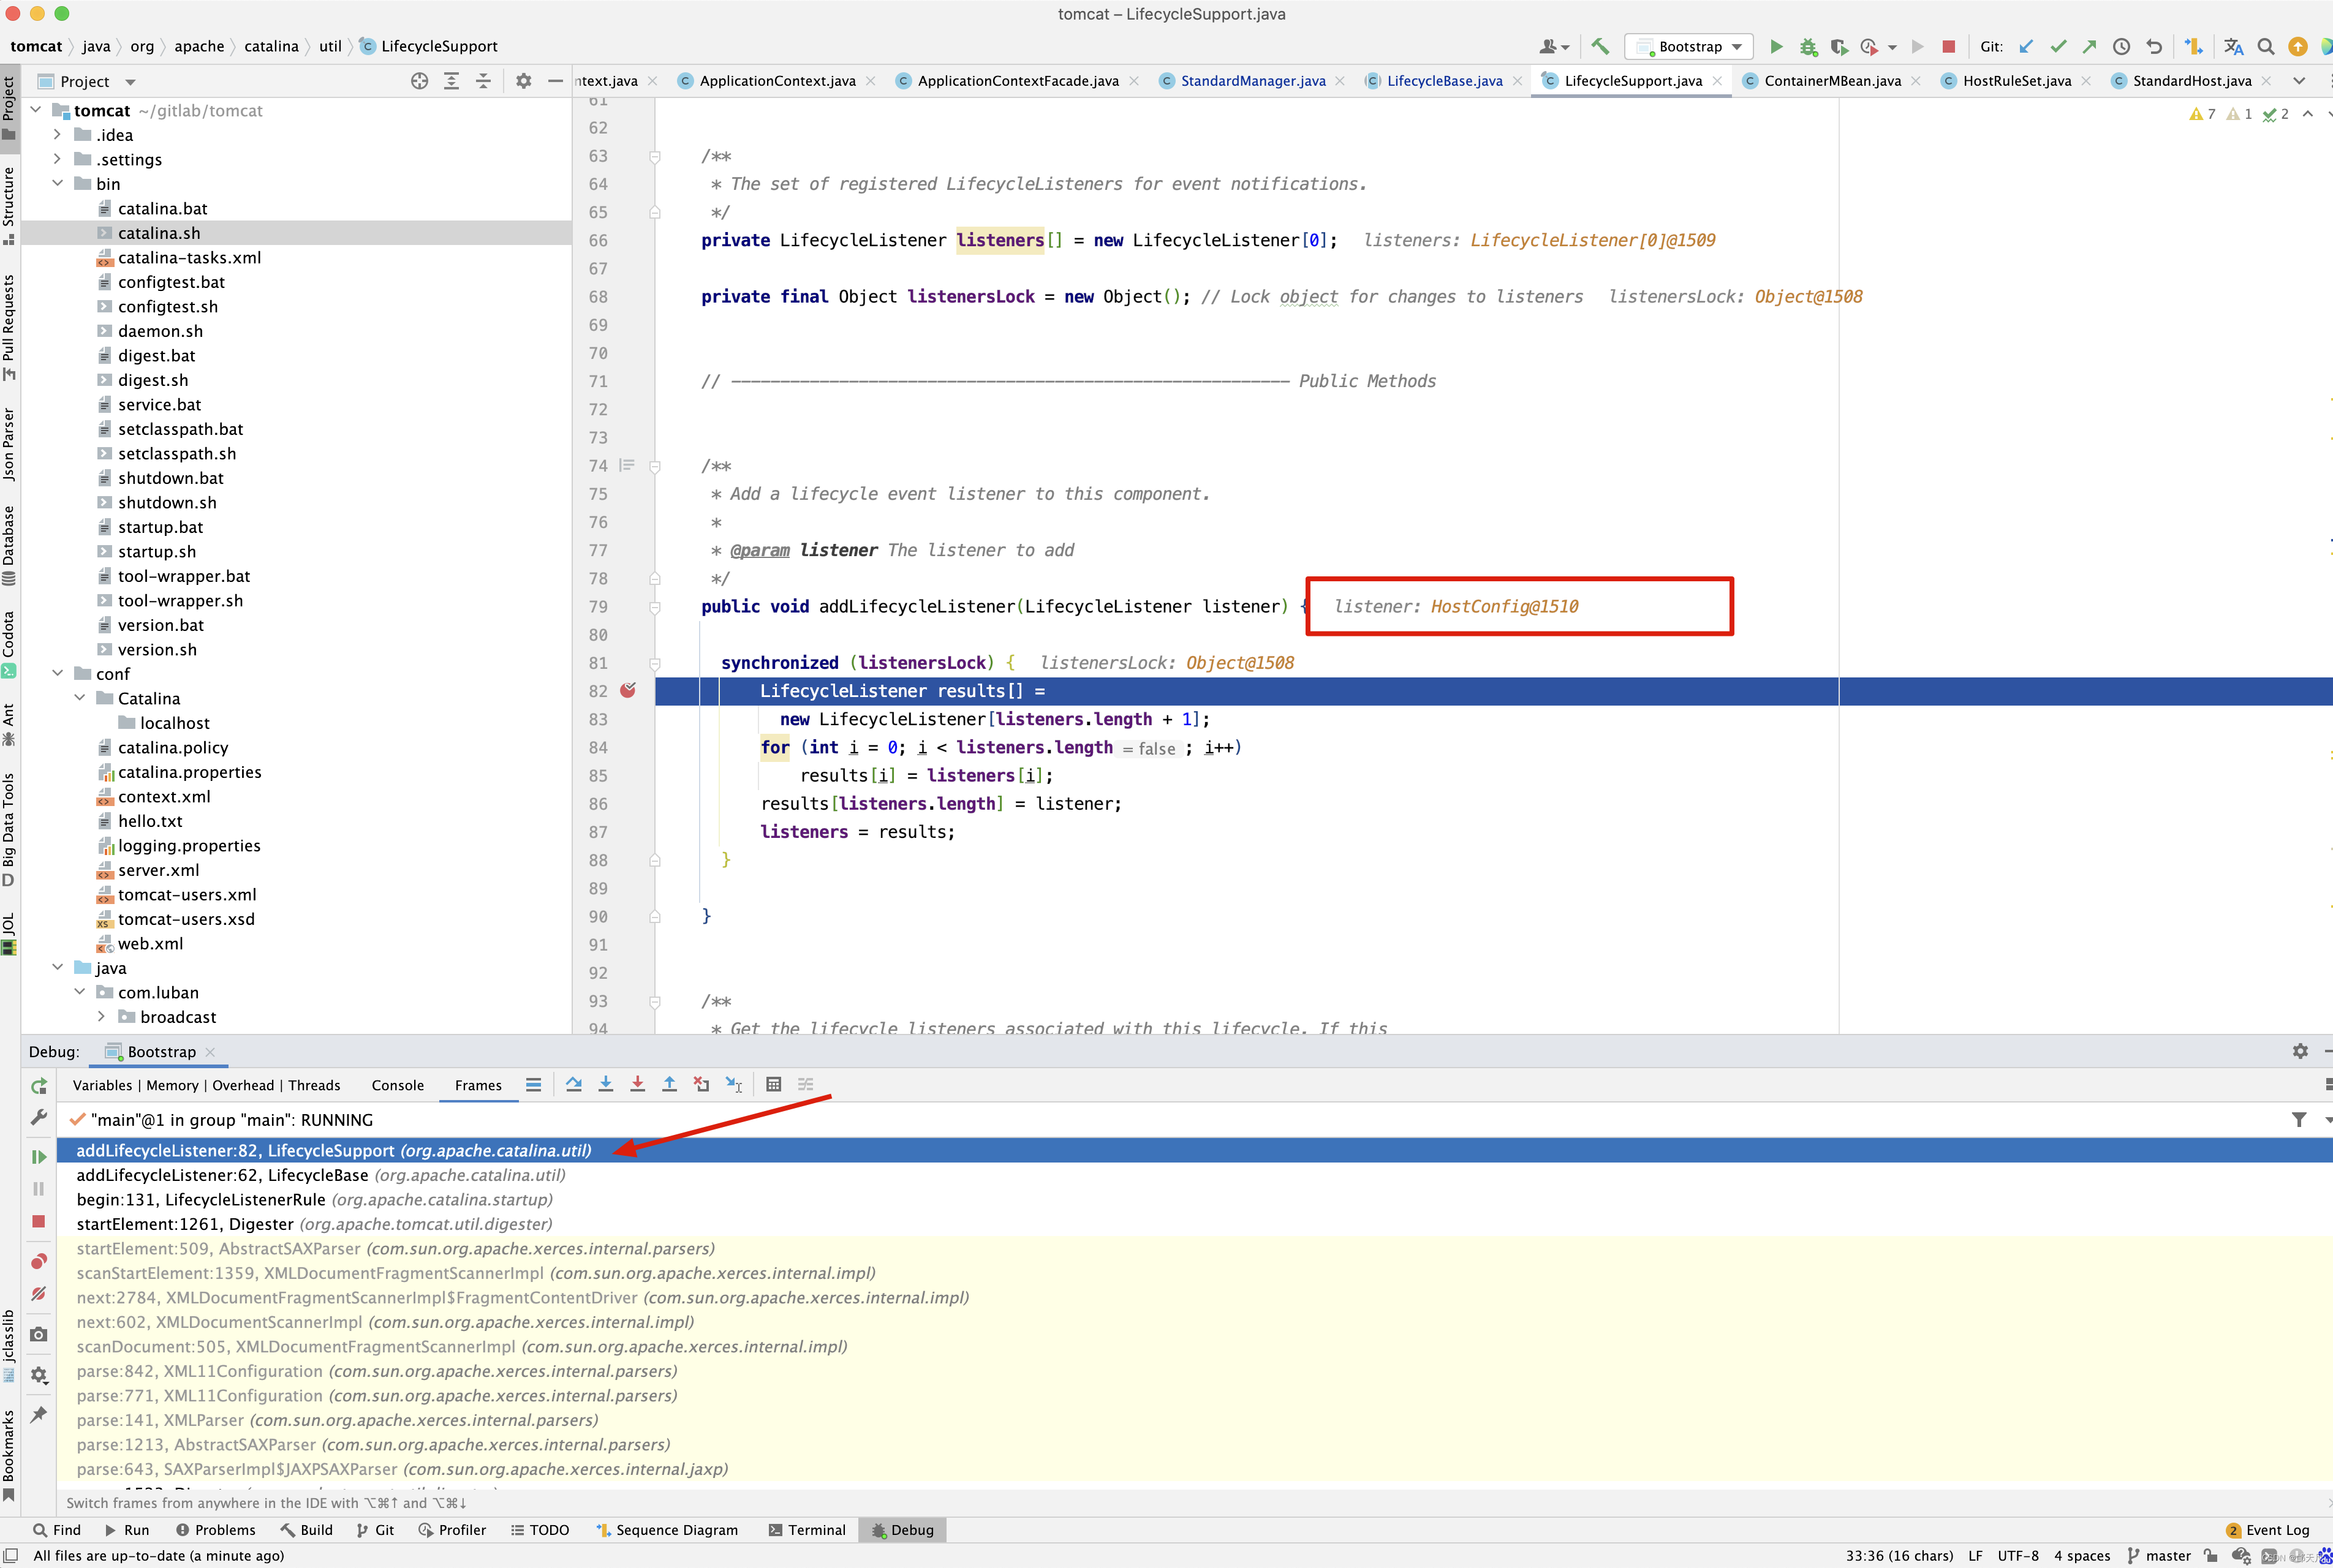Click the Build project hammer icon
This screenshot has width=2333, height=1568.
point(1600,46)
